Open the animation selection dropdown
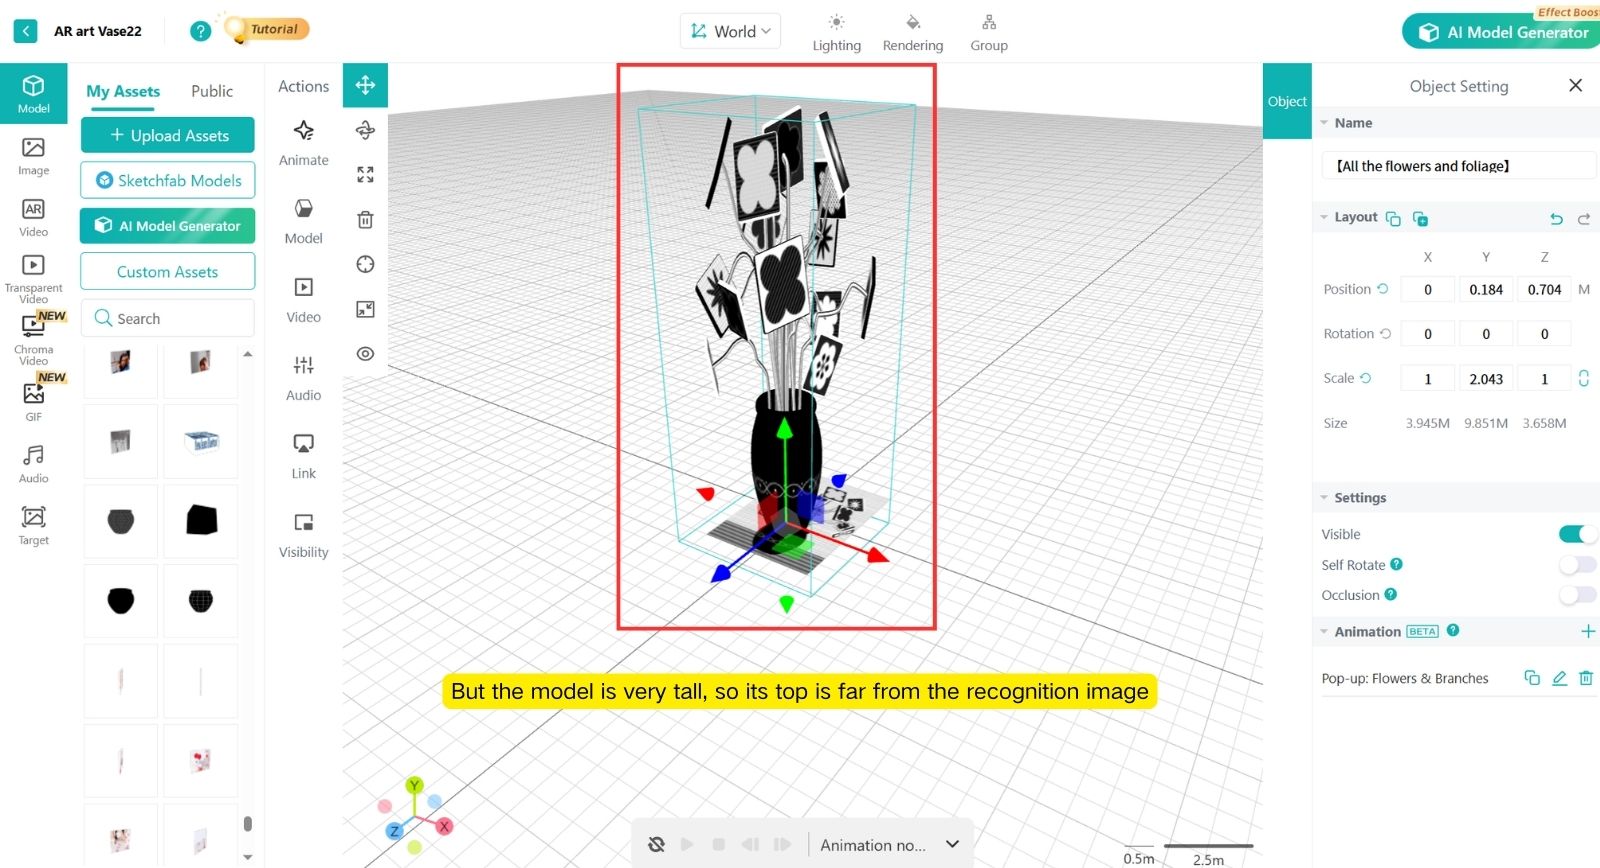The width and height of the screenshot is (1600, 868). pyautogui.click(x=952, y=844)
